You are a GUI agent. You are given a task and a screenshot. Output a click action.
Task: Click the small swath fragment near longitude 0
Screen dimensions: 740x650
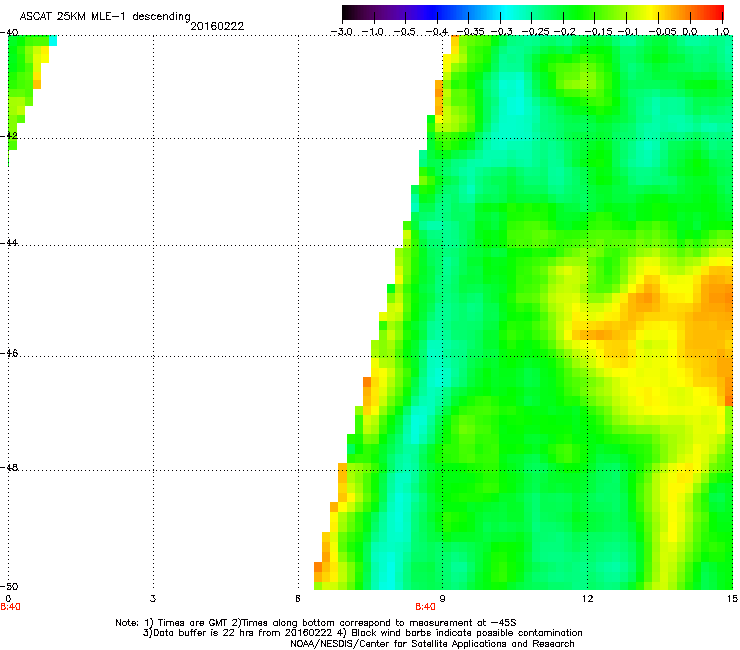28,78
